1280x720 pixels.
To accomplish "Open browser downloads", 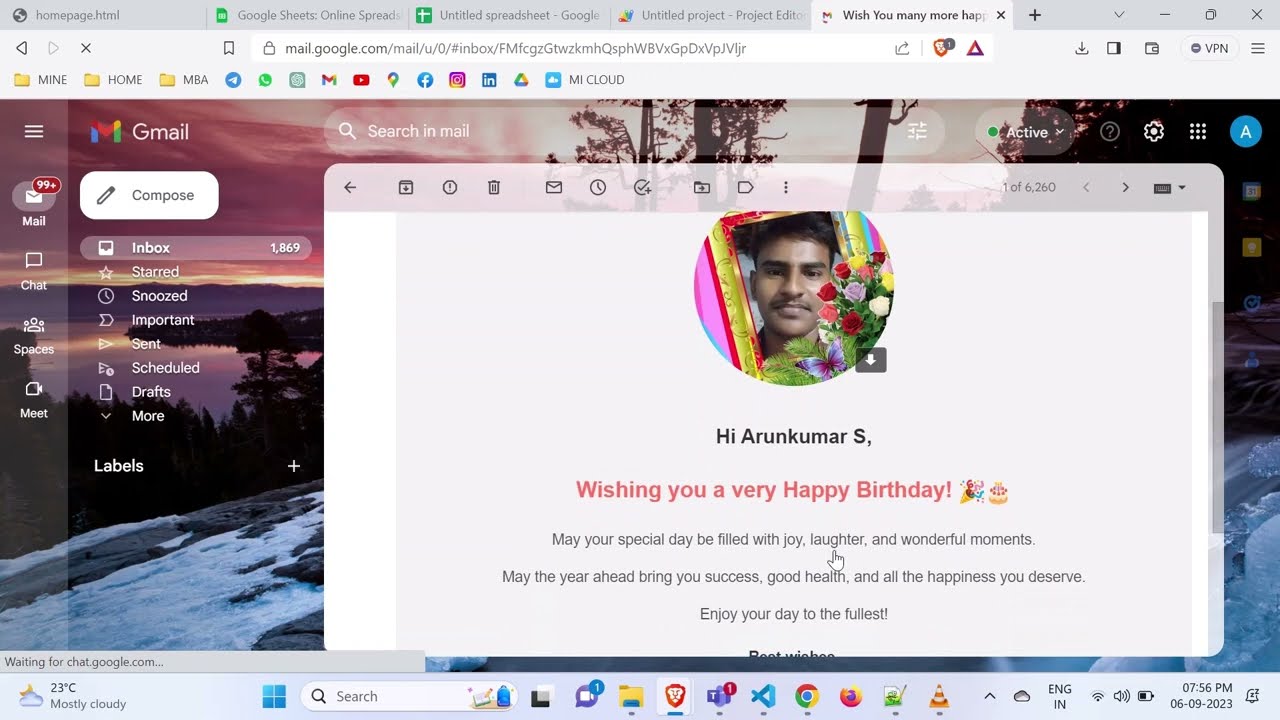I will click(x=1082, y=48).
